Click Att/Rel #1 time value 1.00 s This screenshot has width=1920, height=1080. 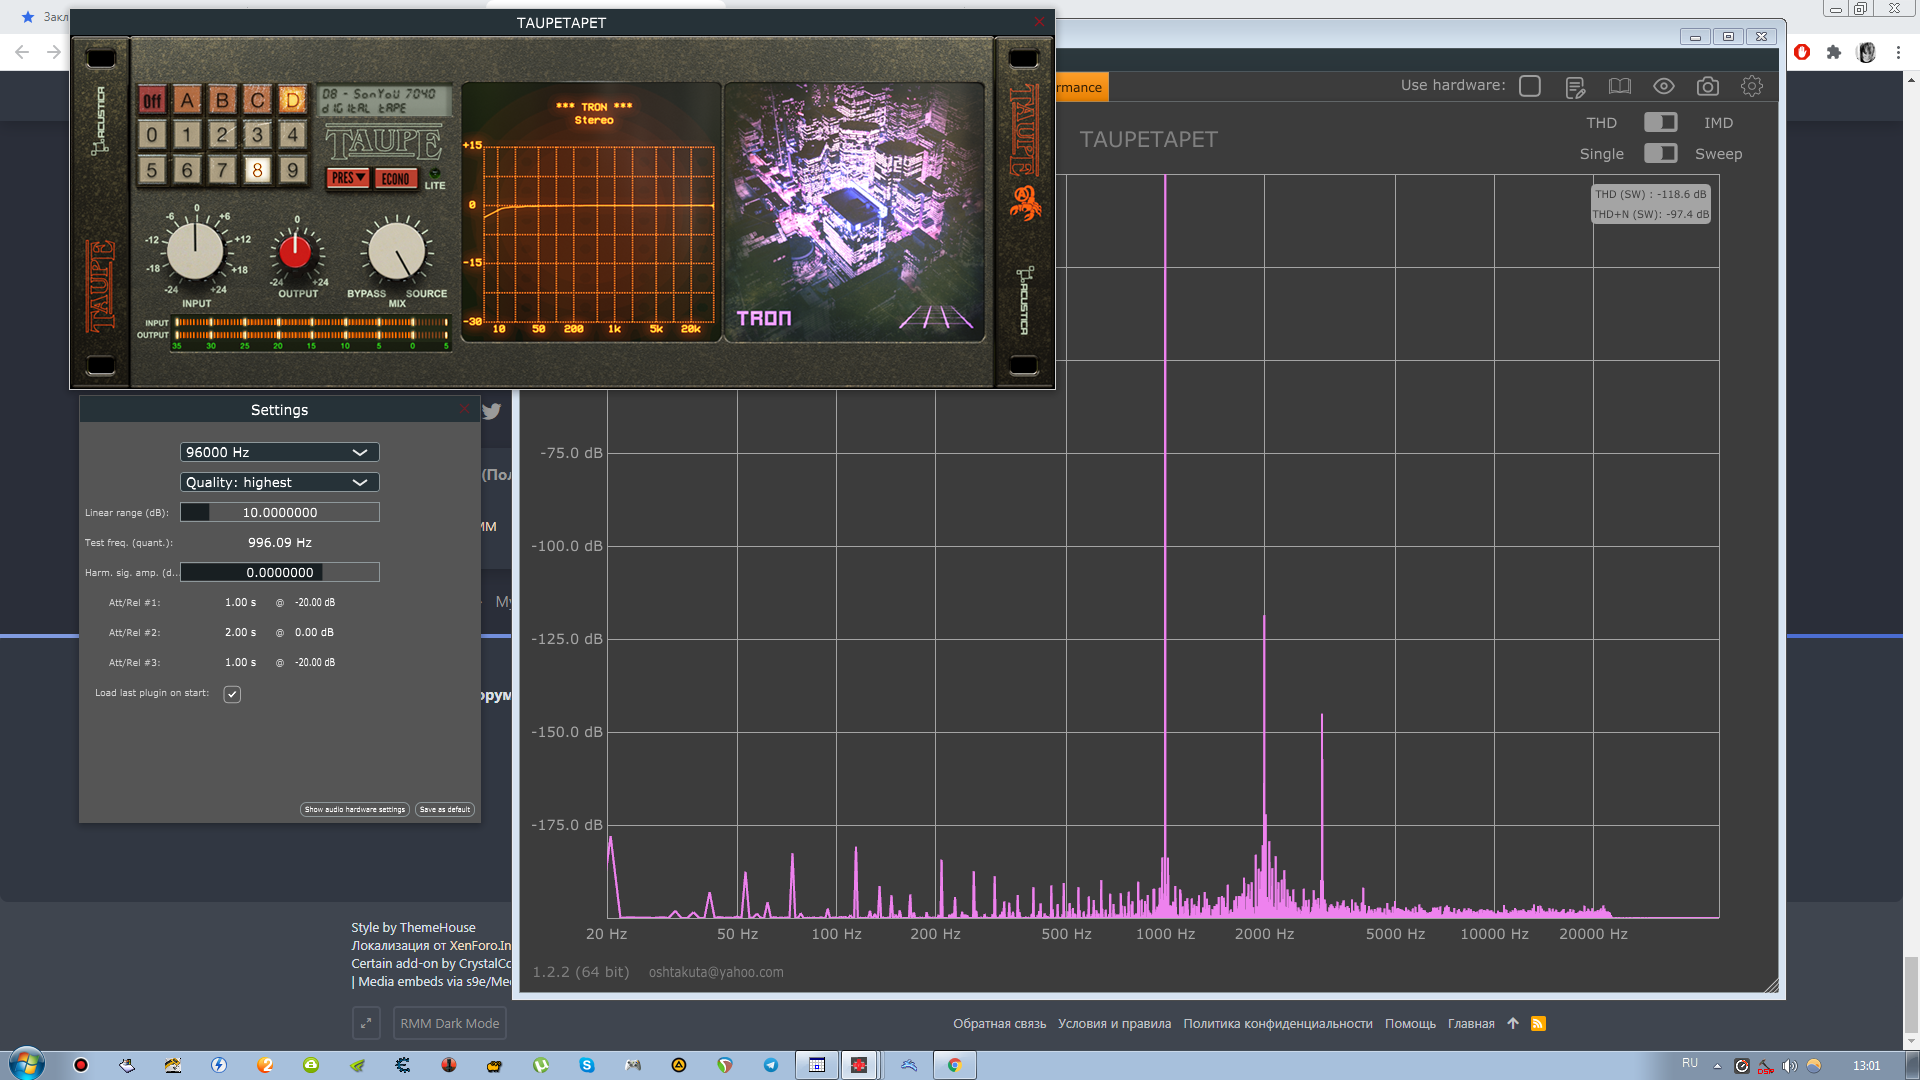point(240,603)
